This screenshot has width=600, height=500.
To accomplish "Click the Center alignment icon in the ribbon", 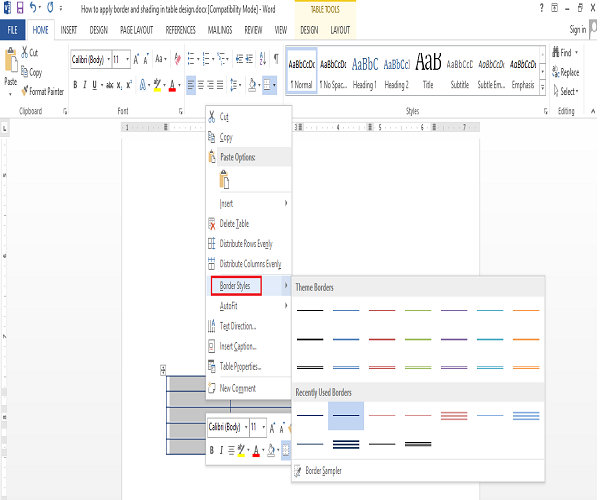I will (x=201, y=85).
